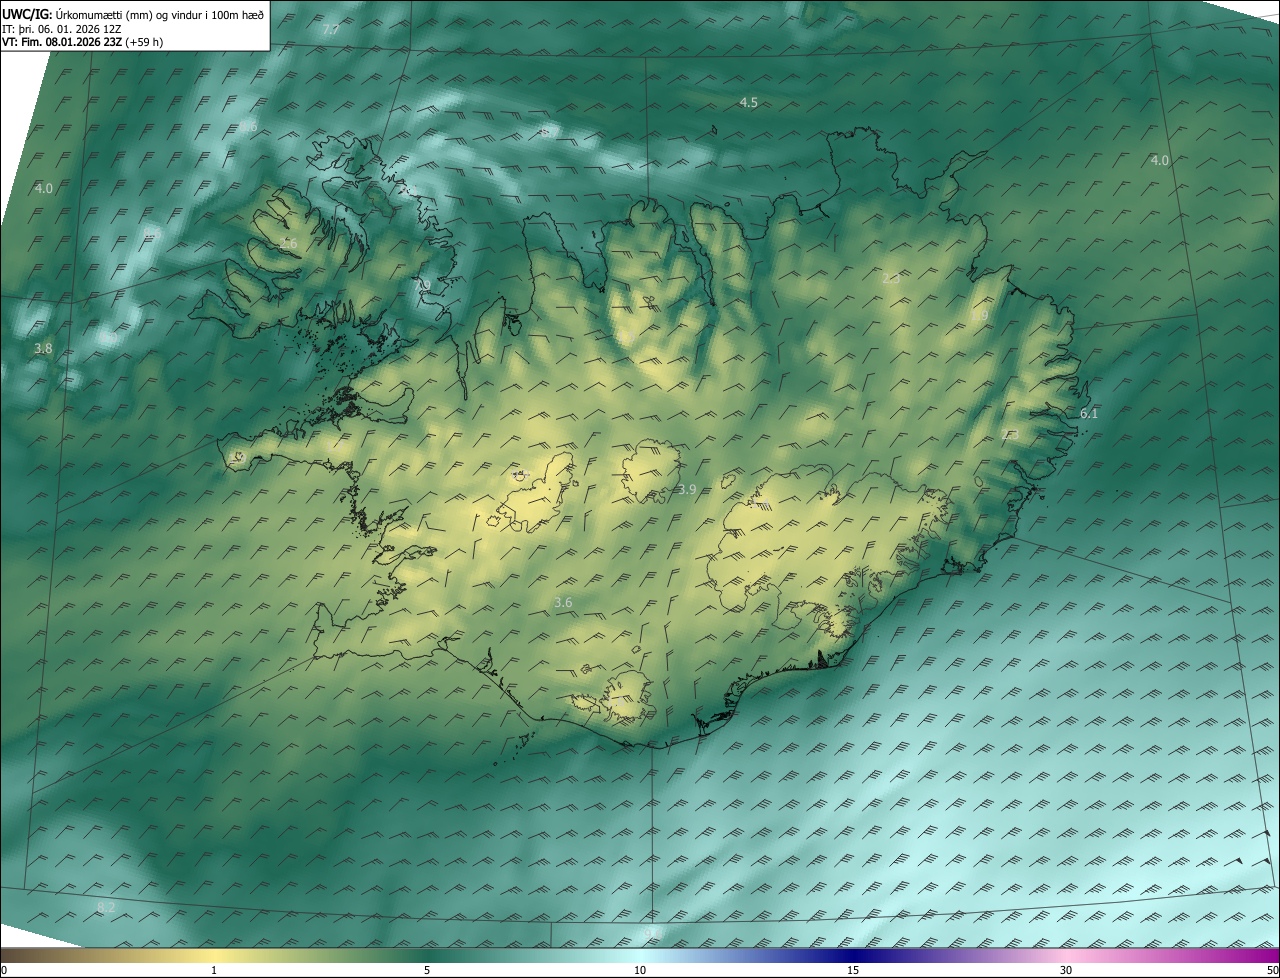Screen dimensions: 1280x978
Task: Click the '3.6' value label in south Iceland
Action: pyautogui.click(x=563, y=602)
